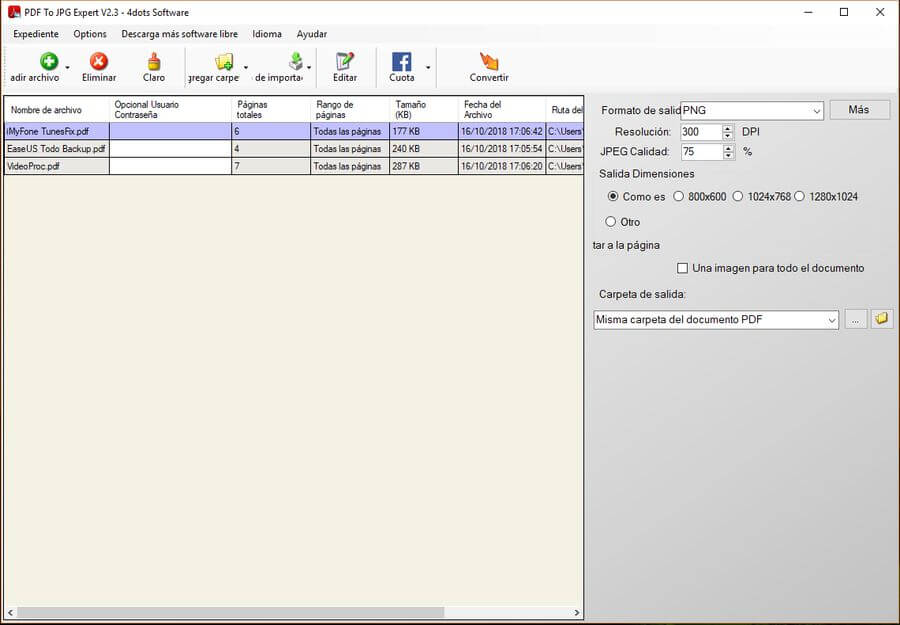Click the Páginas totales column header
This screenshot has height=625, width=900.
click(x=271, y=110)
